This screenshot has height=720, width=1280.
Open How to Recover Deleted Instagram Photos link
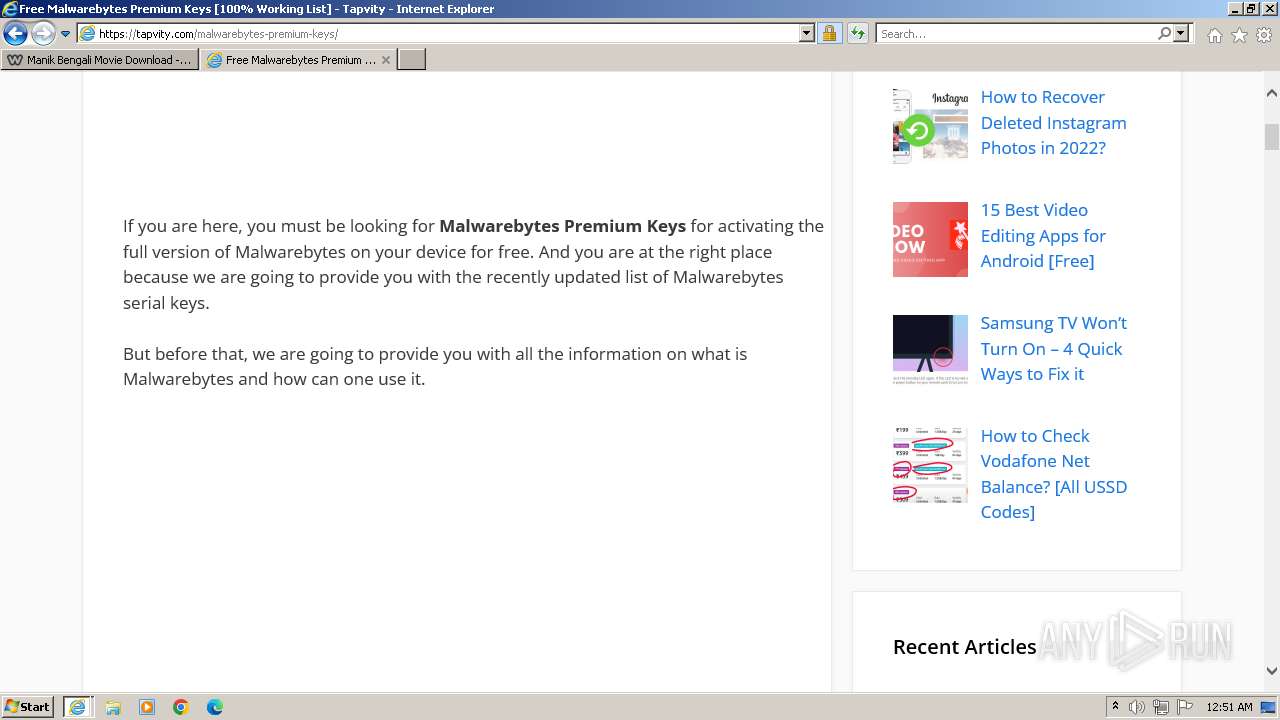coord(1053,123)
